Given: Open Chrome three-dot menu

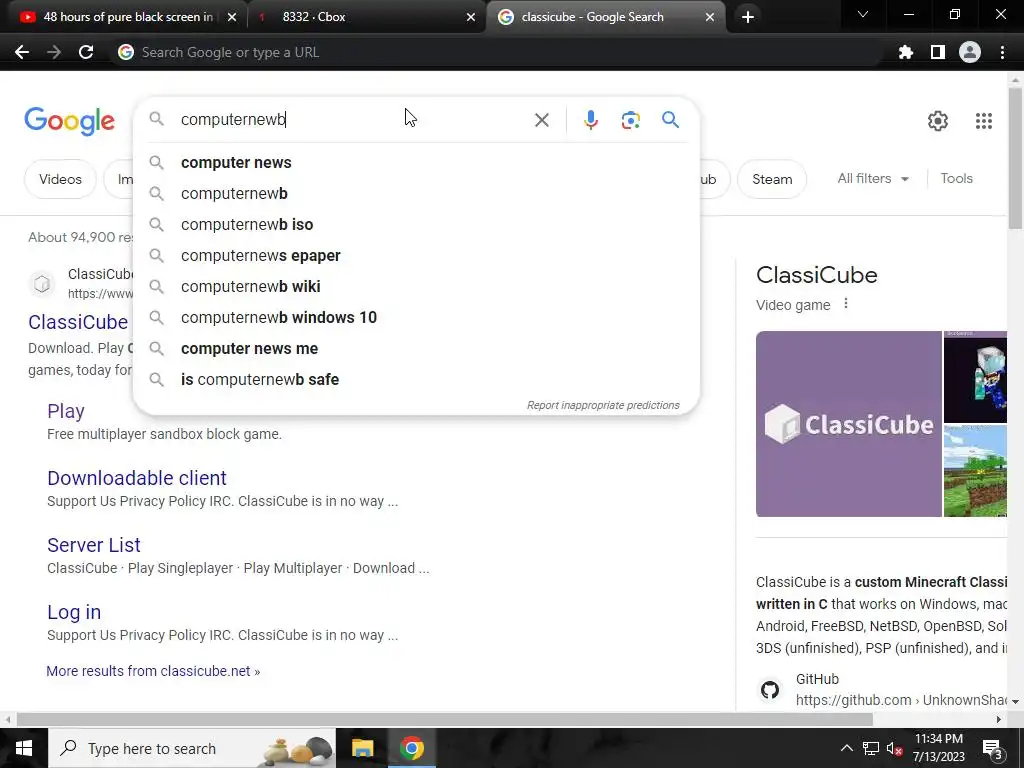Looking at the screenshot, I should 1002,52.
